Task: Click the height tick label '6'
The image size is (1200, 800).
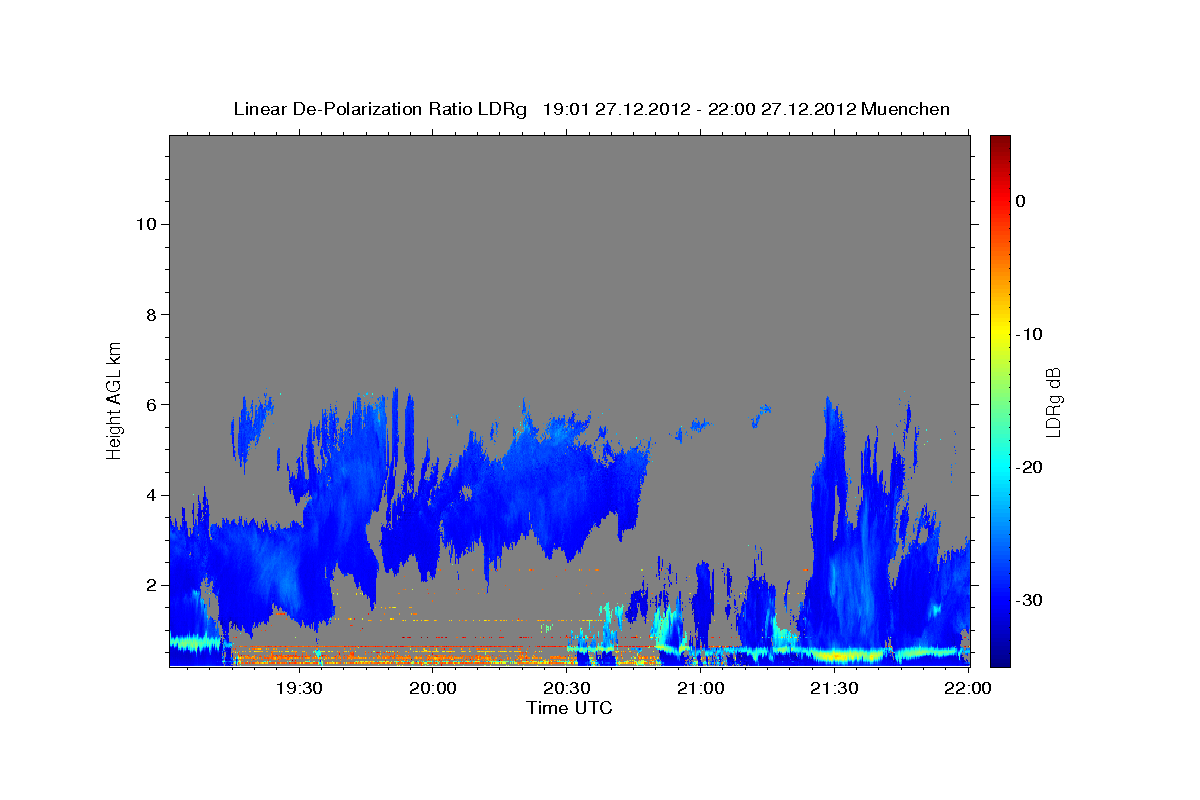Action: click(x=150, y=404)
